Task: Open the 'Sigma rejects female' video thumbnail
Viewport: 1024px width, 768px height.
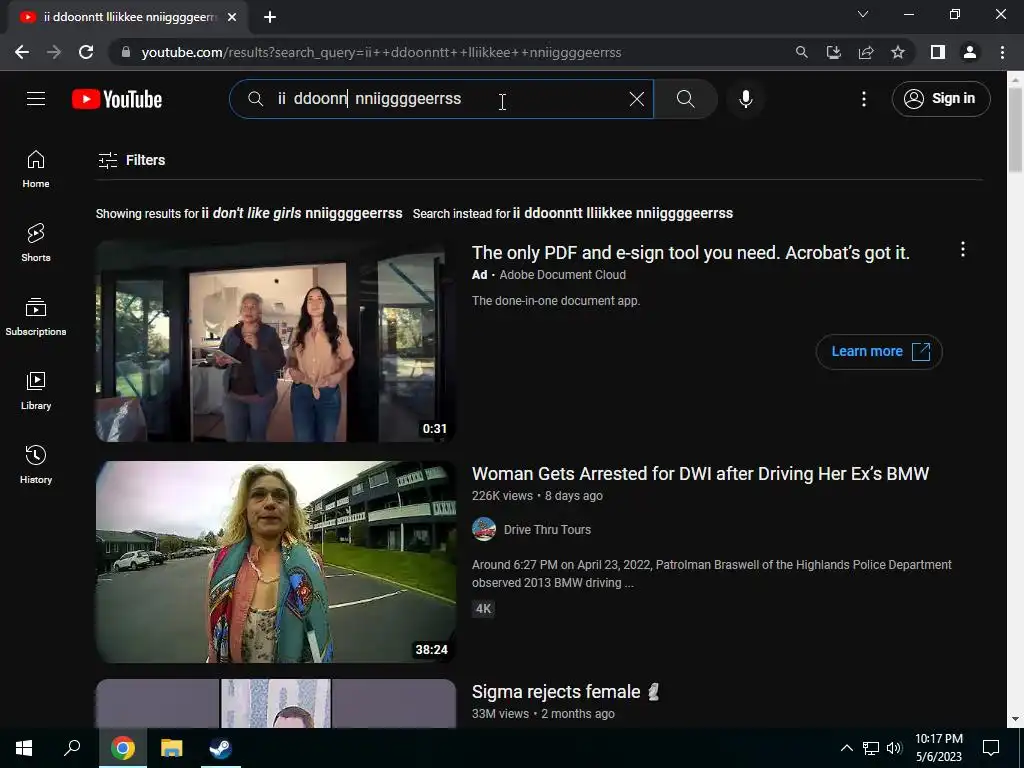Action: tap(276, 703)
